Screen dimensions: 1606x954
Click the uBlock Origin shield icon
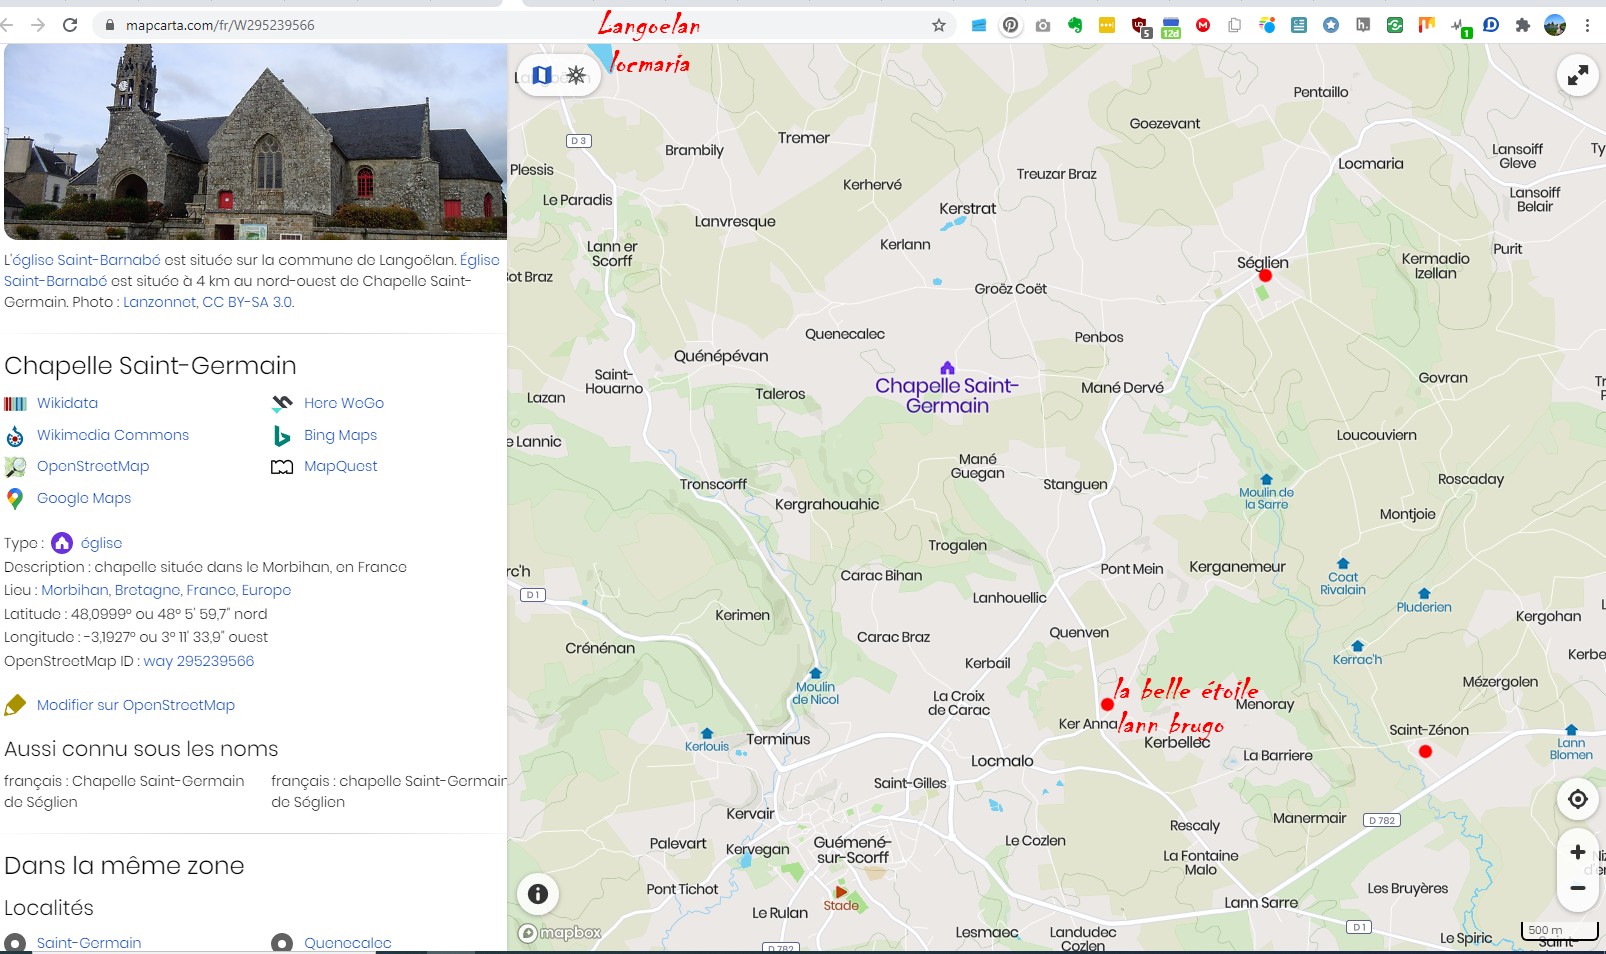[1140, 26]
